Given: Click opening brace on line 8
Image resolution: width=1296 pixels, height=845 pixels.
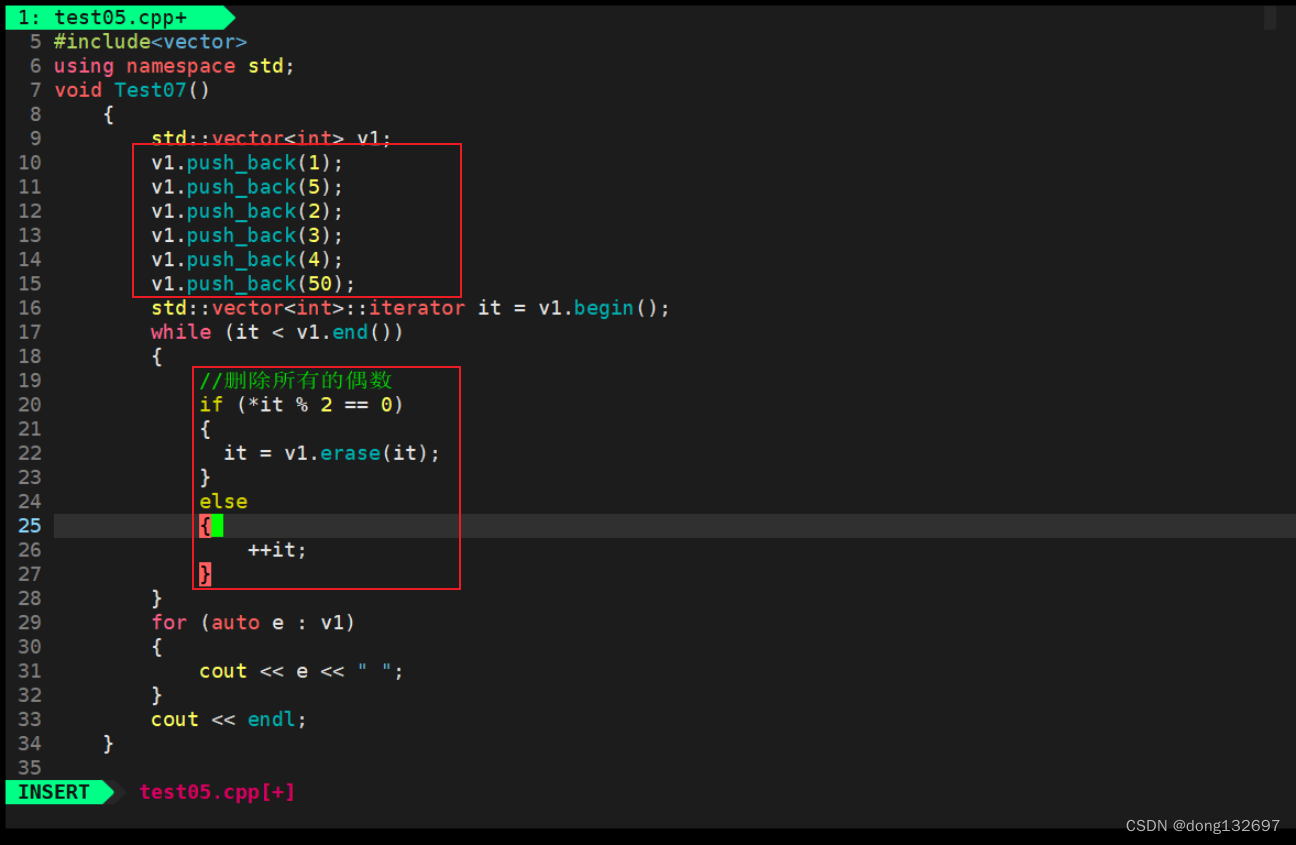Looking at the screenshot, I should point(108,114).
